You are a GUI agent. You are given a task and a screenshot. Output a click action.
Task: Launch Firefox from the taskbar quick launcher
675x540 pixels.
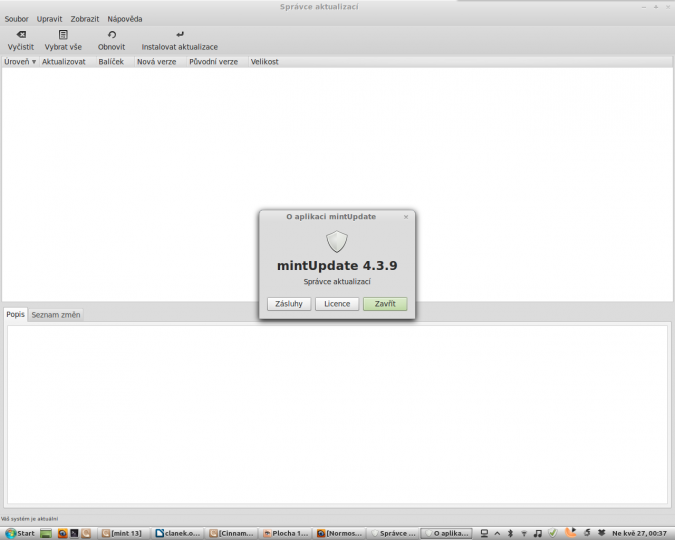pyautogui.click(x=63, y=534)
